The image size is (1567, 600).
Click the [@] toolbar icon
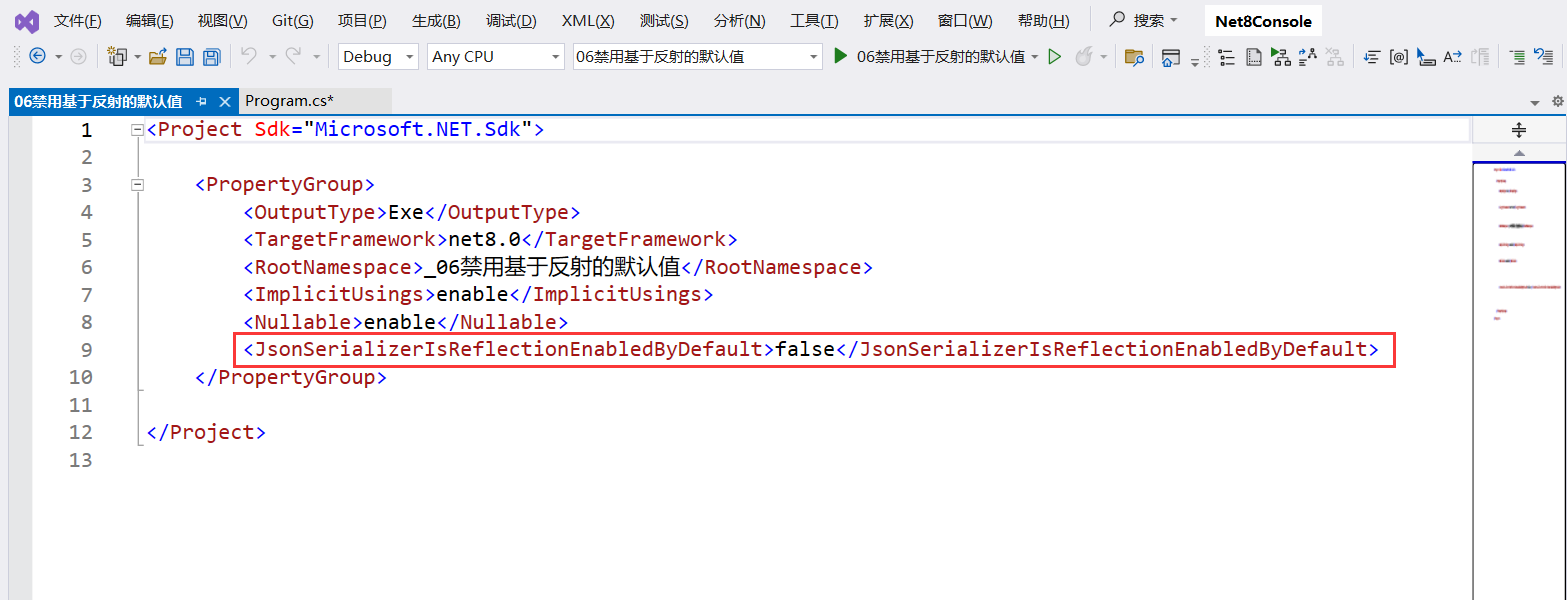coord(1399,57)
